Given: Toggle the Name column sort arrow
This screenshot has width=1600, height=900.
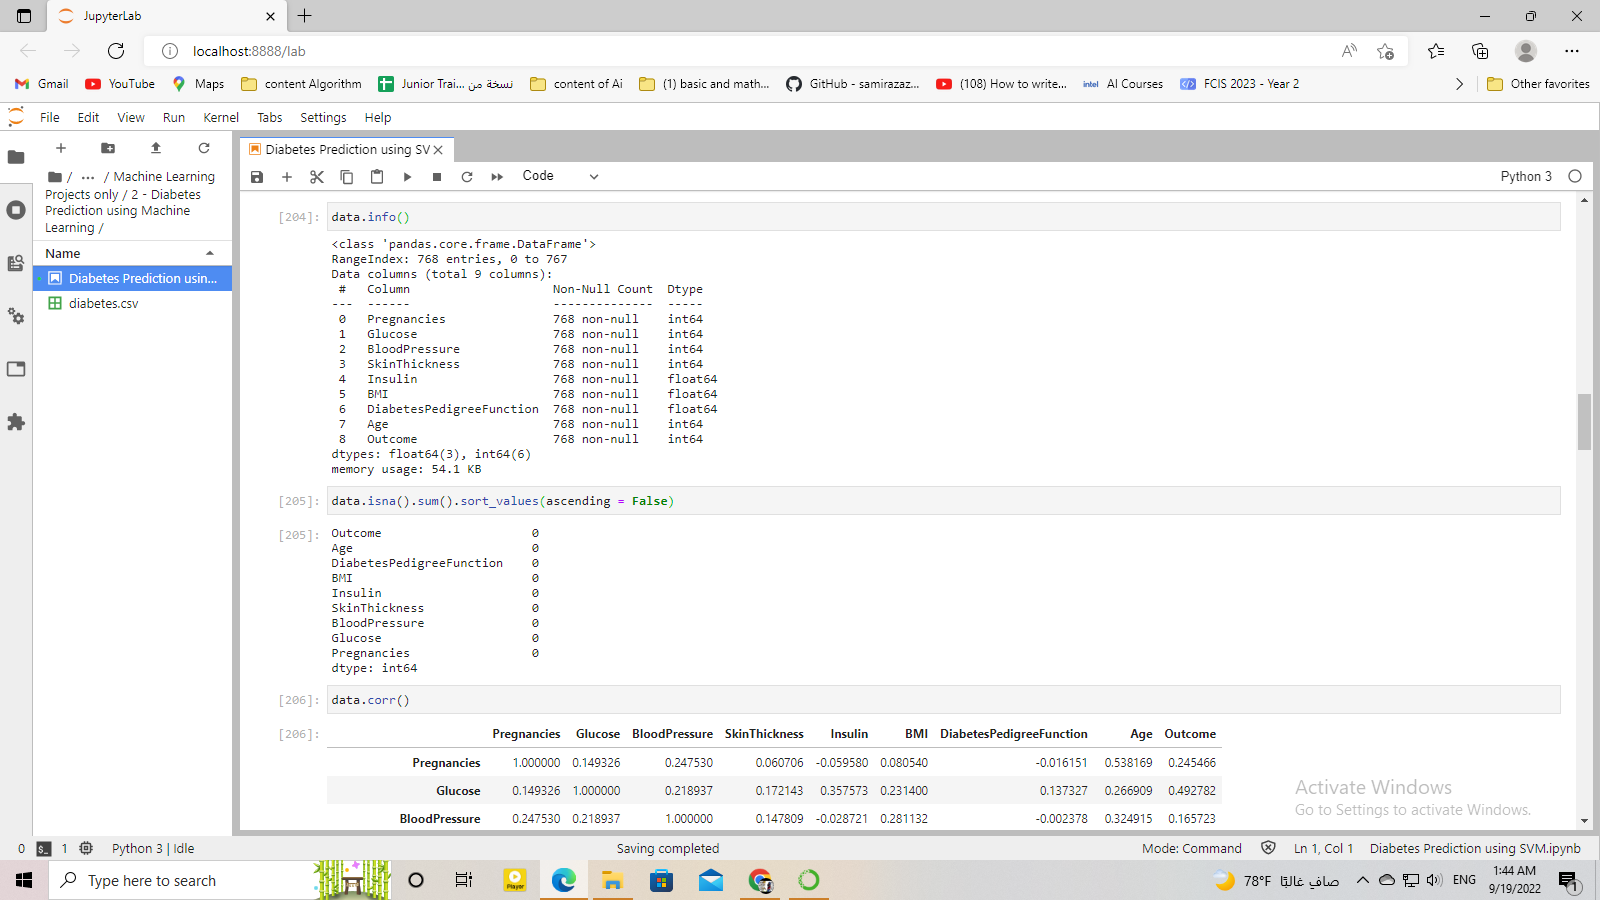Looking at the screenshot, I should click(x=210, y=253).
